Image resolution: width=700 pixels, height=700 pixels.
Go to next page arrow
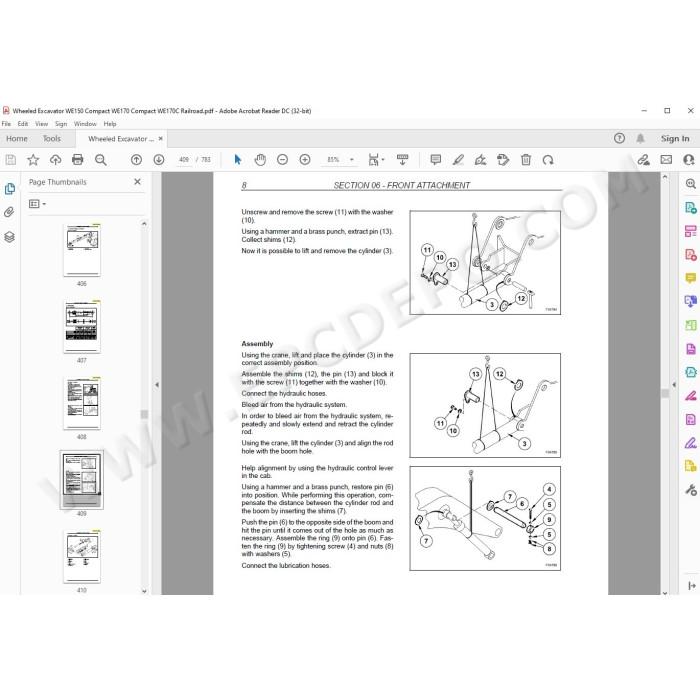pyautogui.click(x=158, y=159)
